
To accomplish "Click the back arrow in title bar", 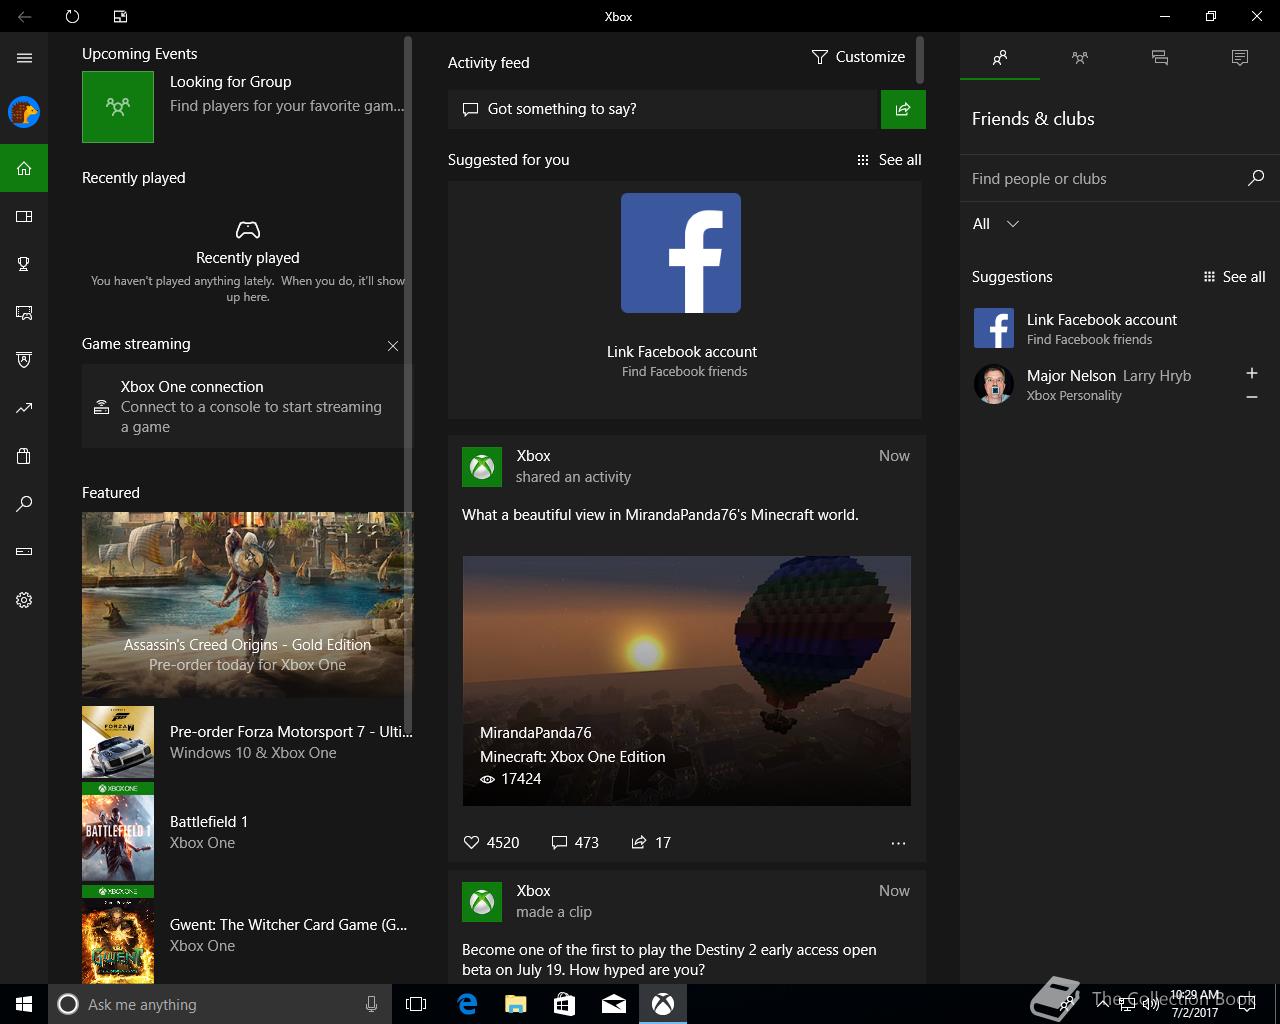I will click(24, 16).
